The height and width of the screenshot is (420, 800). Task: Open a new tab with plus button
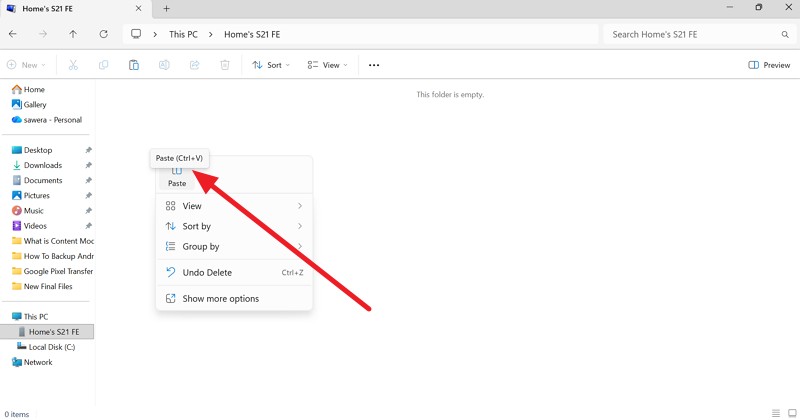click(167, 8)
